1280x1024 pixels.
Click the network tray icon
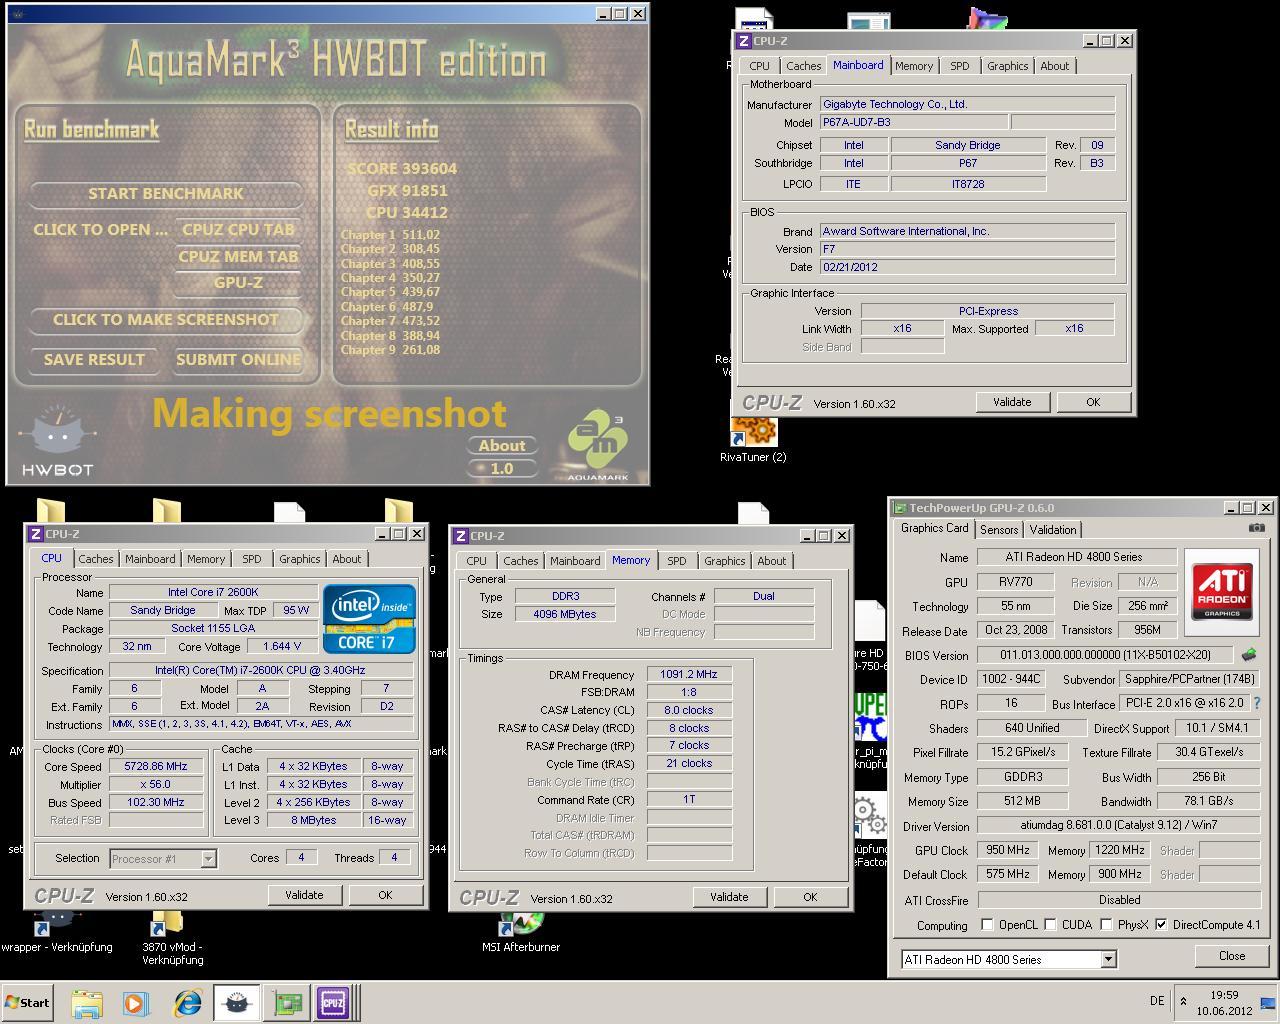[x=1267, y=1002]
